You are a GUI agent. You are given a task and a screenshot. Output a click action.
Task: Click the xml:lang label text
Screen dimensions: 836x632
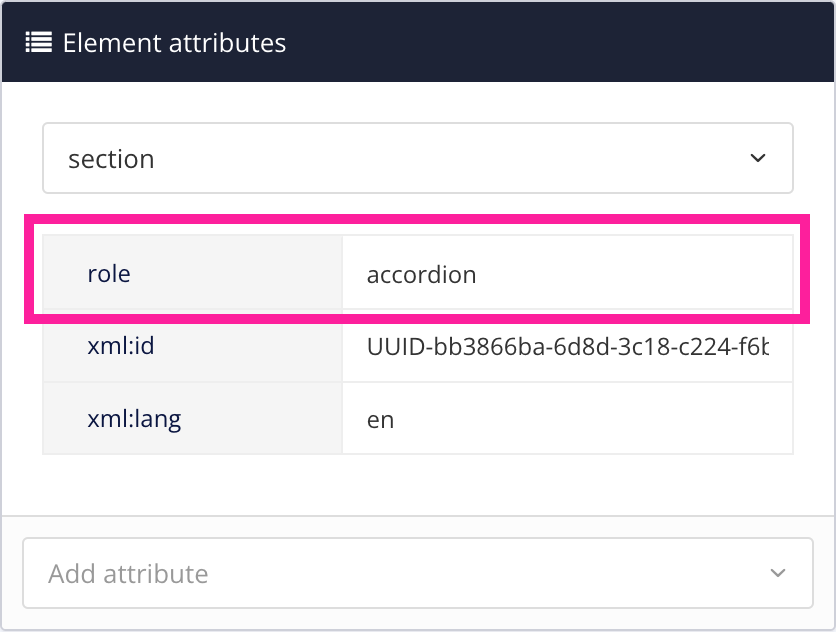tap(134, 419)
